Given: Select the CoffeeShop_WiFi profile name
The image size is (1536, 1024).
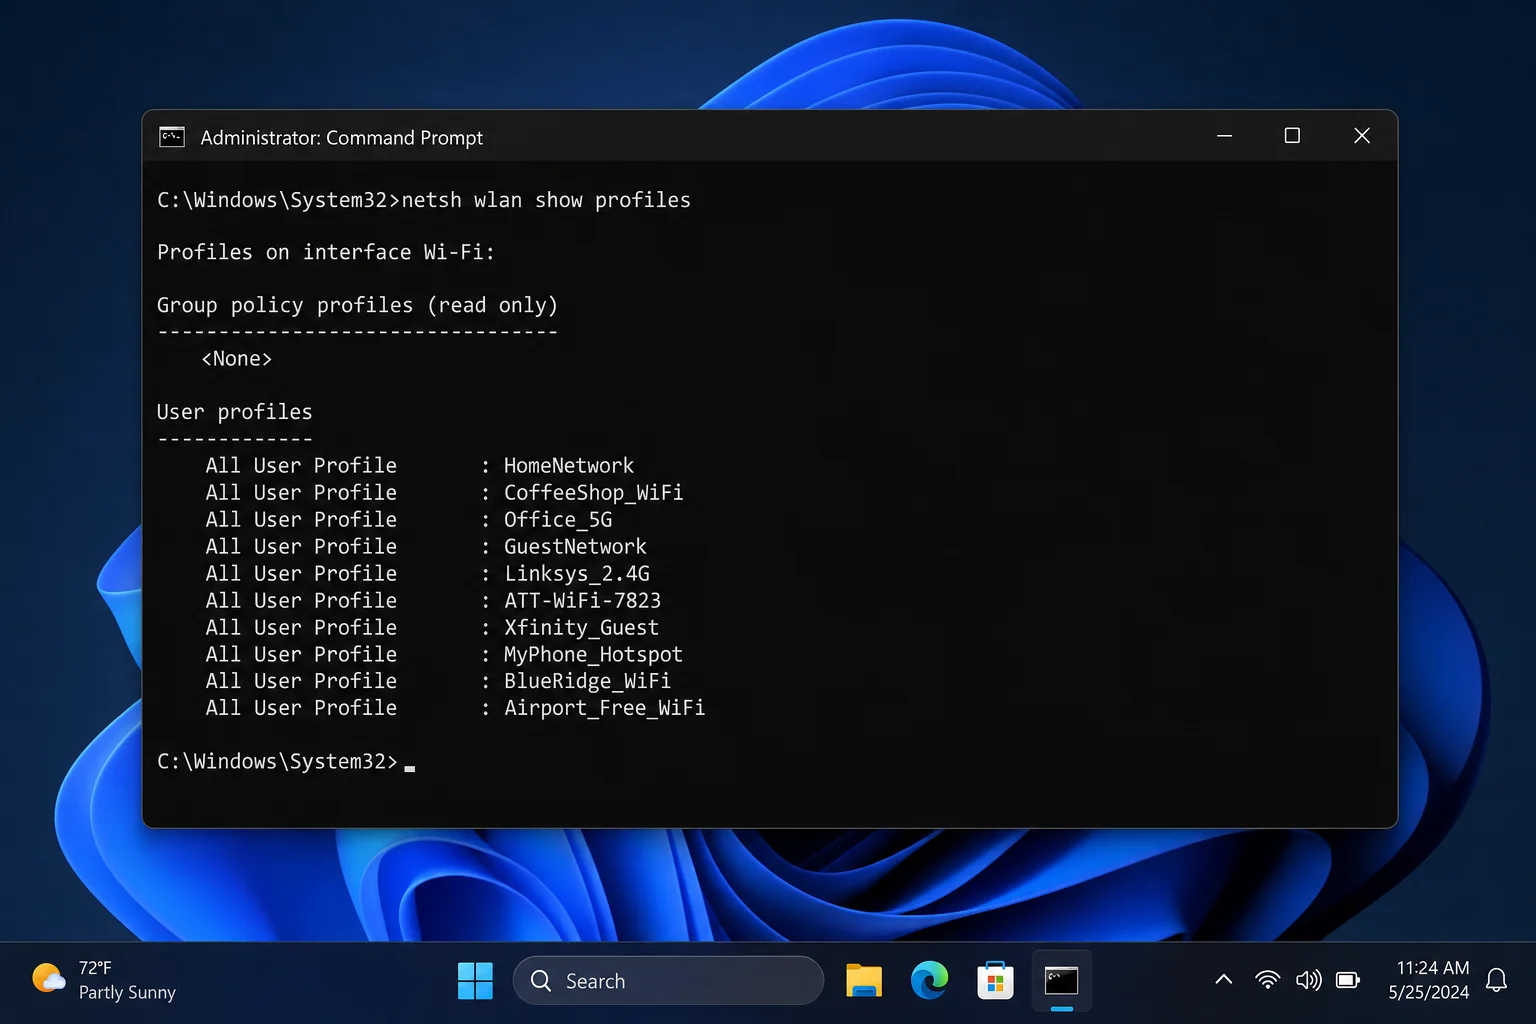Looking at the screenshot, I should click(x=594, y=493).
